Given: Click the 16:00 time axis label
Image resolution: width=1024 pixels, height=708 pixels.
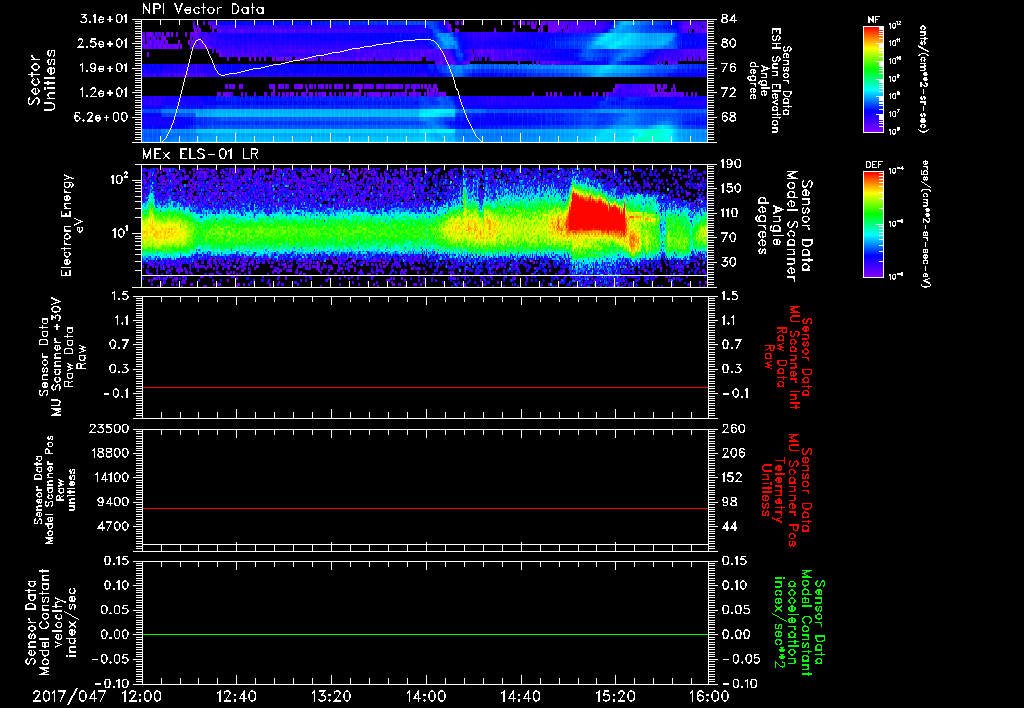Looking at the screenshot, I should click(709, 697).
